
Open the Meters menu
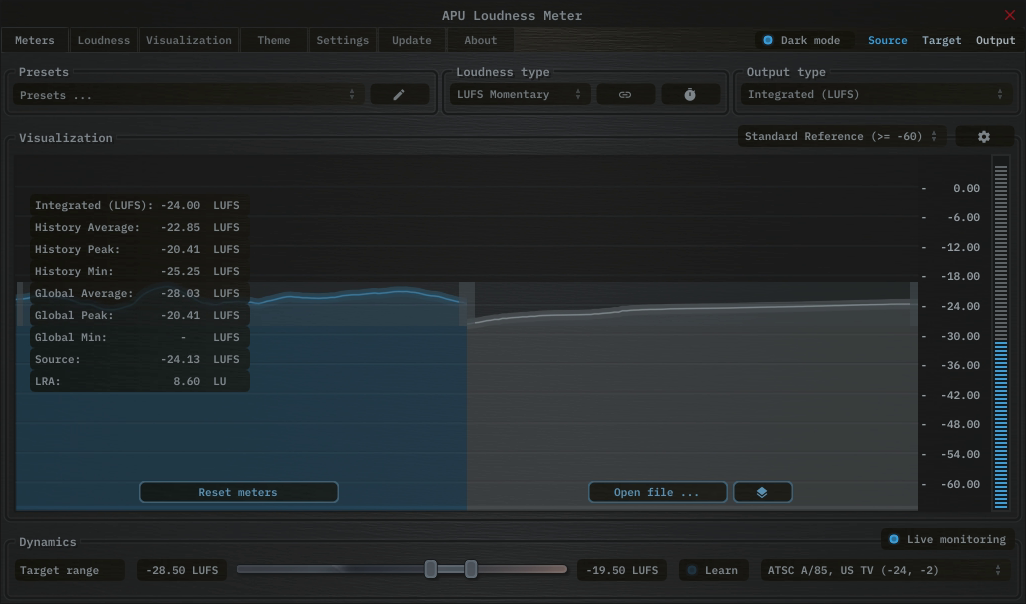[35, 40]
